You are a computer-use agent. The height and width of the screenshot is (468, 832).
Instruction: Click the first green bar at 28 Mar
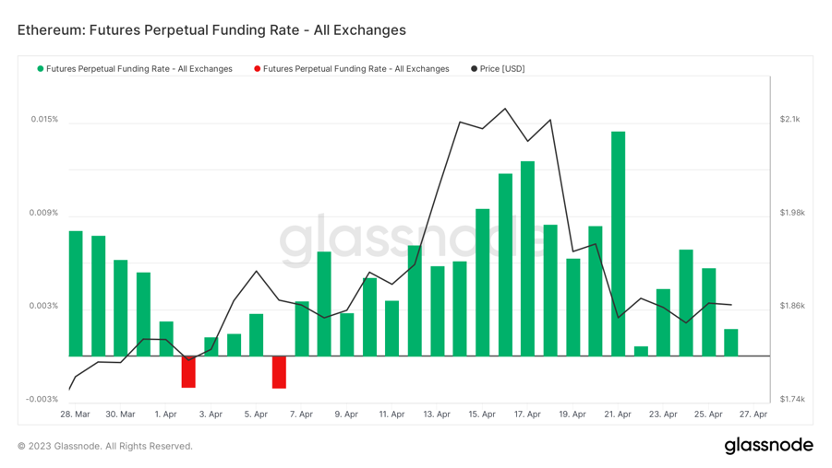[x=75, y=293]
